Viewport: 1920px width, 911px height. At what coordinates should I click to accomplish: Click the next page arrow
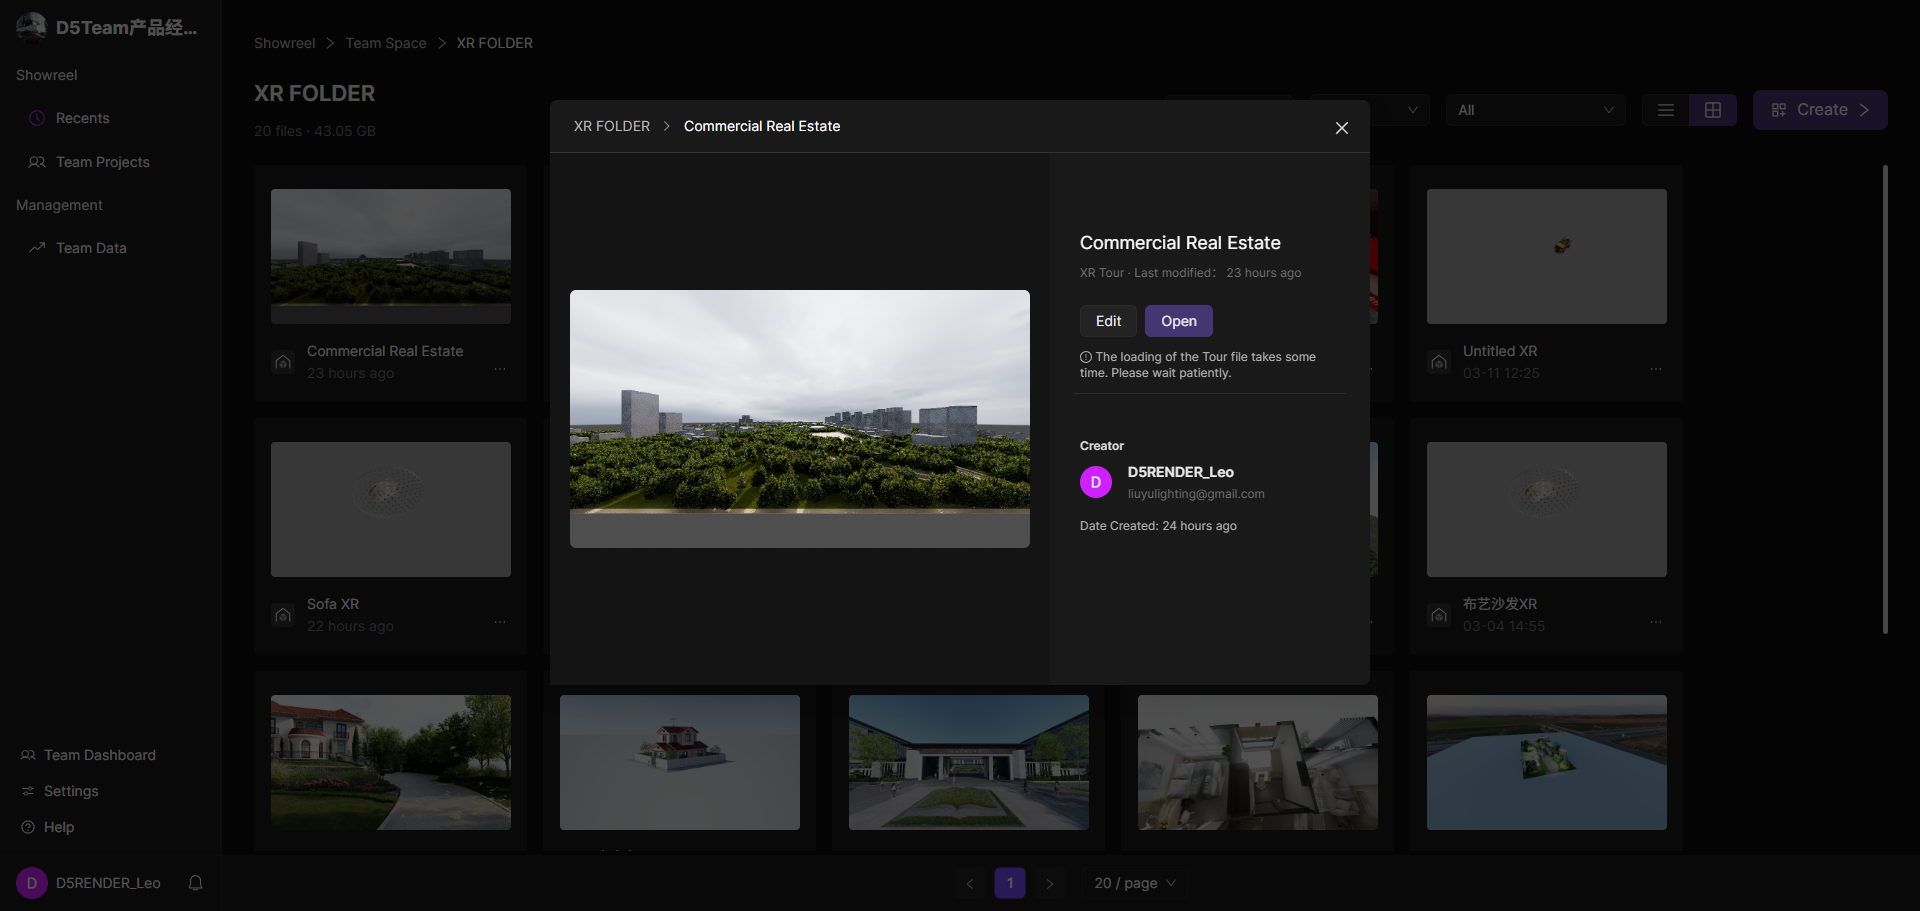1050,883
